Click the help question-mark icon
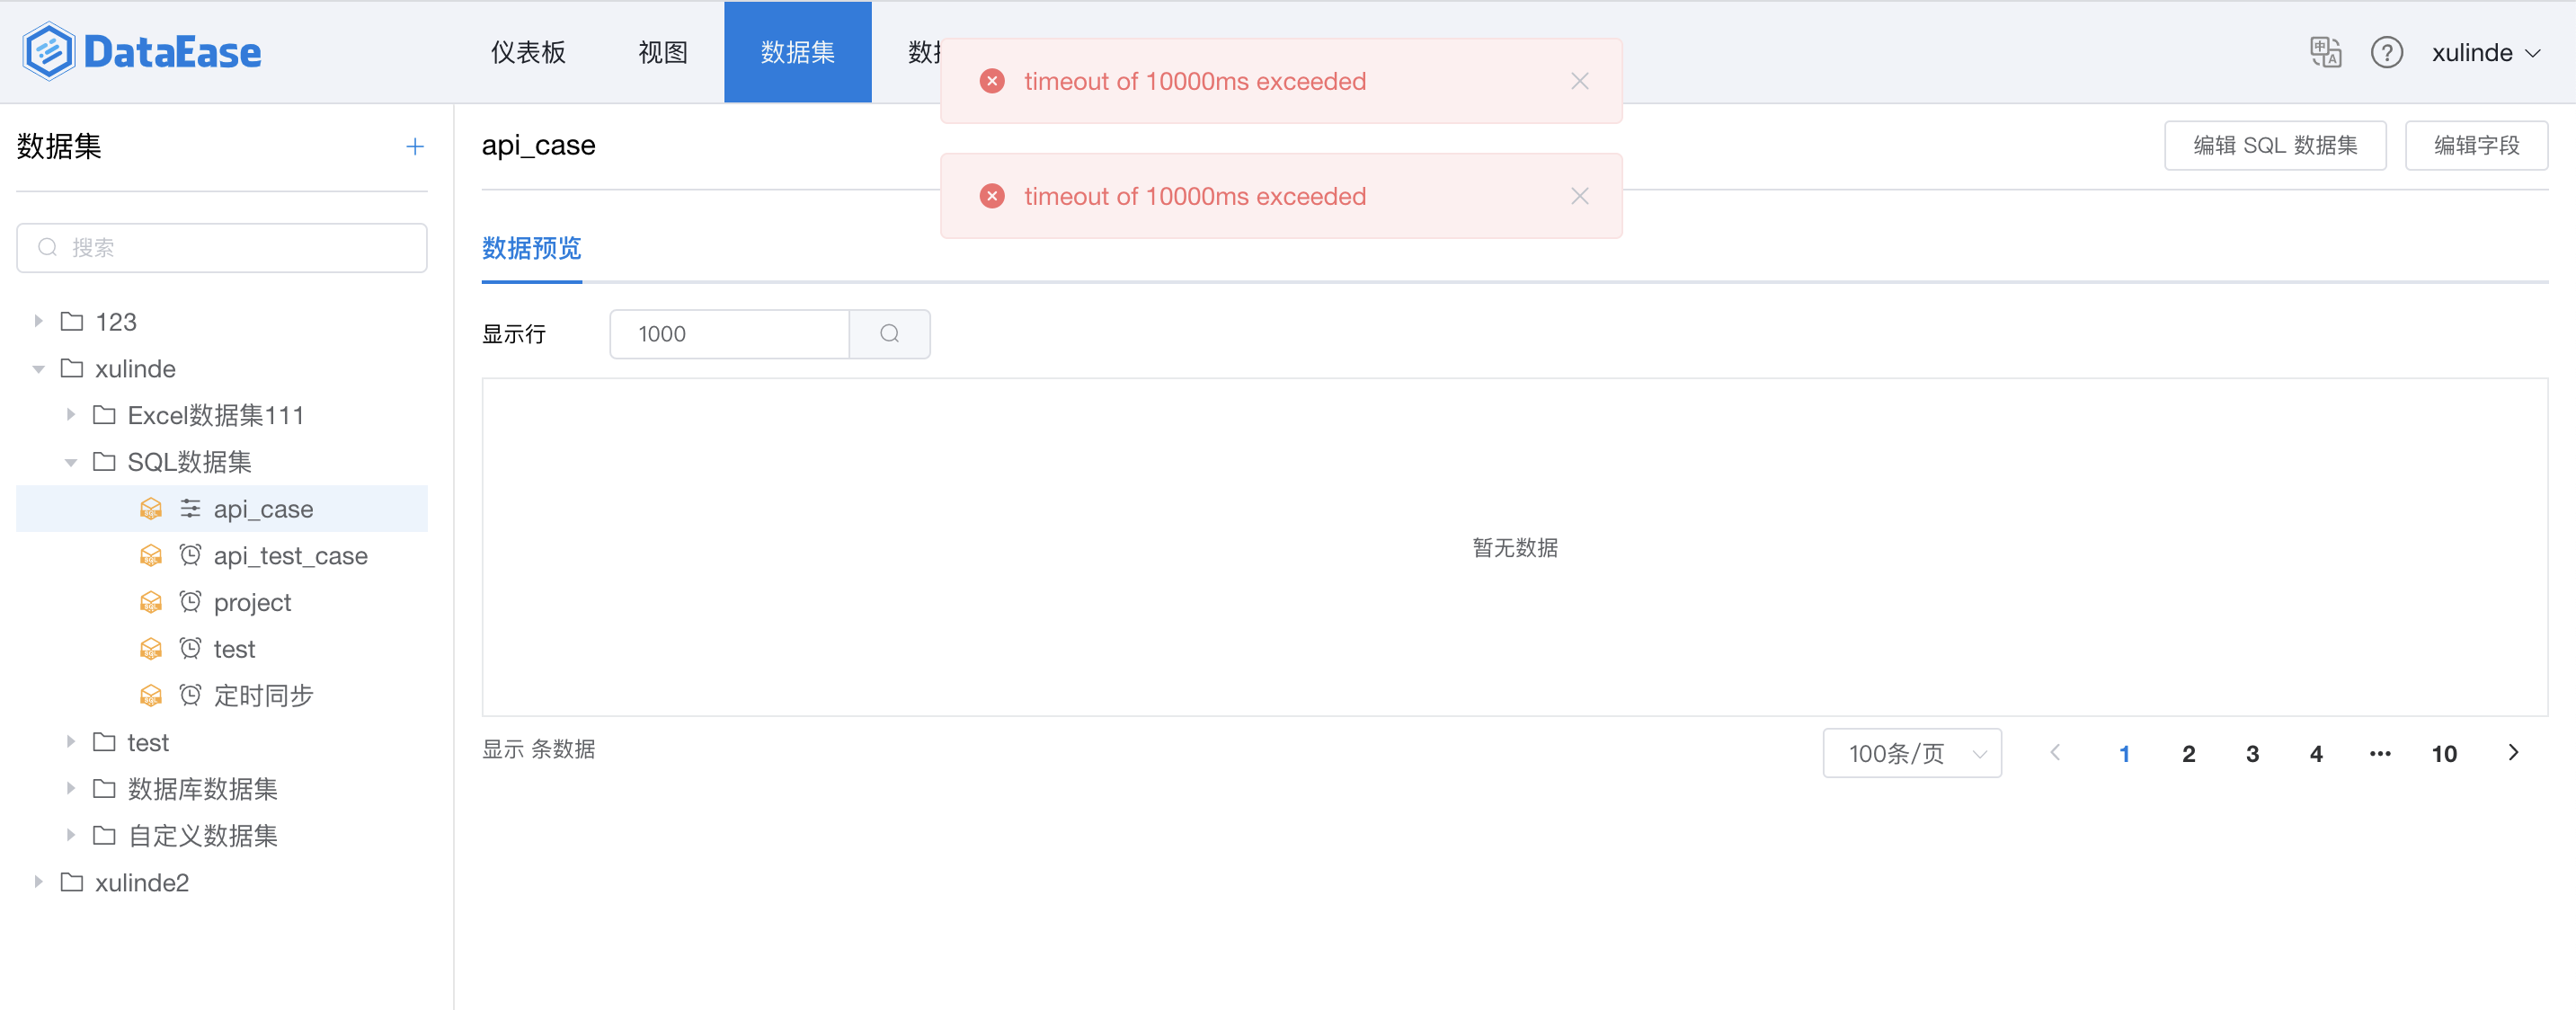2576x1010 pixels. [x=2387, y=53]
